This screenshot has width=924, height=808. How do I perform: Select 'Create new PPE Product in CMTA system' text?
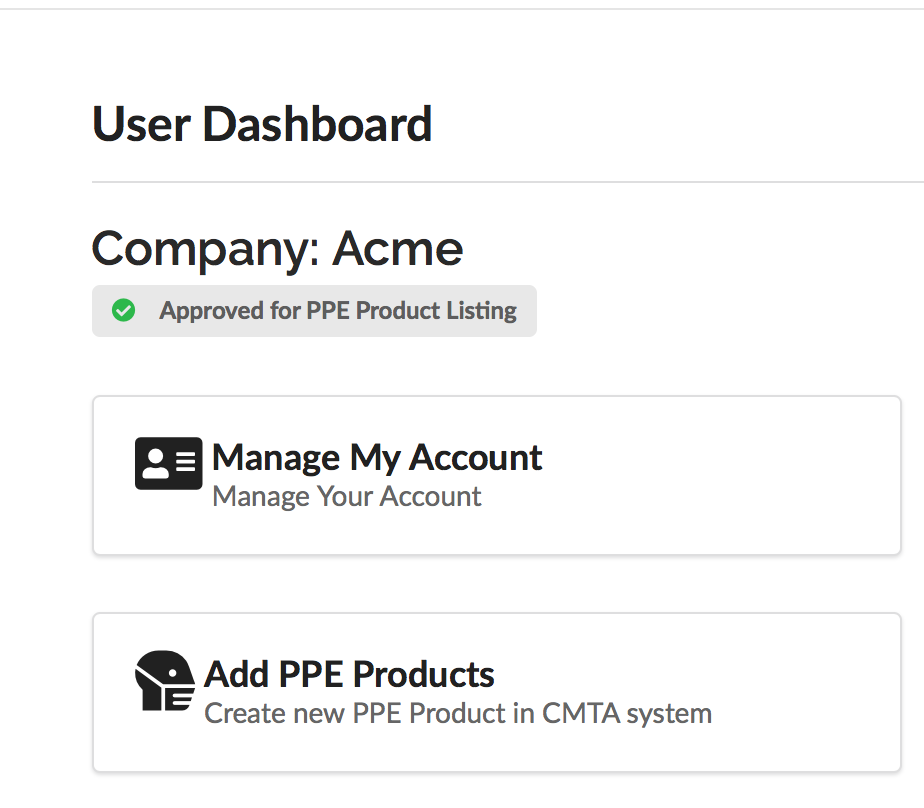458,714
